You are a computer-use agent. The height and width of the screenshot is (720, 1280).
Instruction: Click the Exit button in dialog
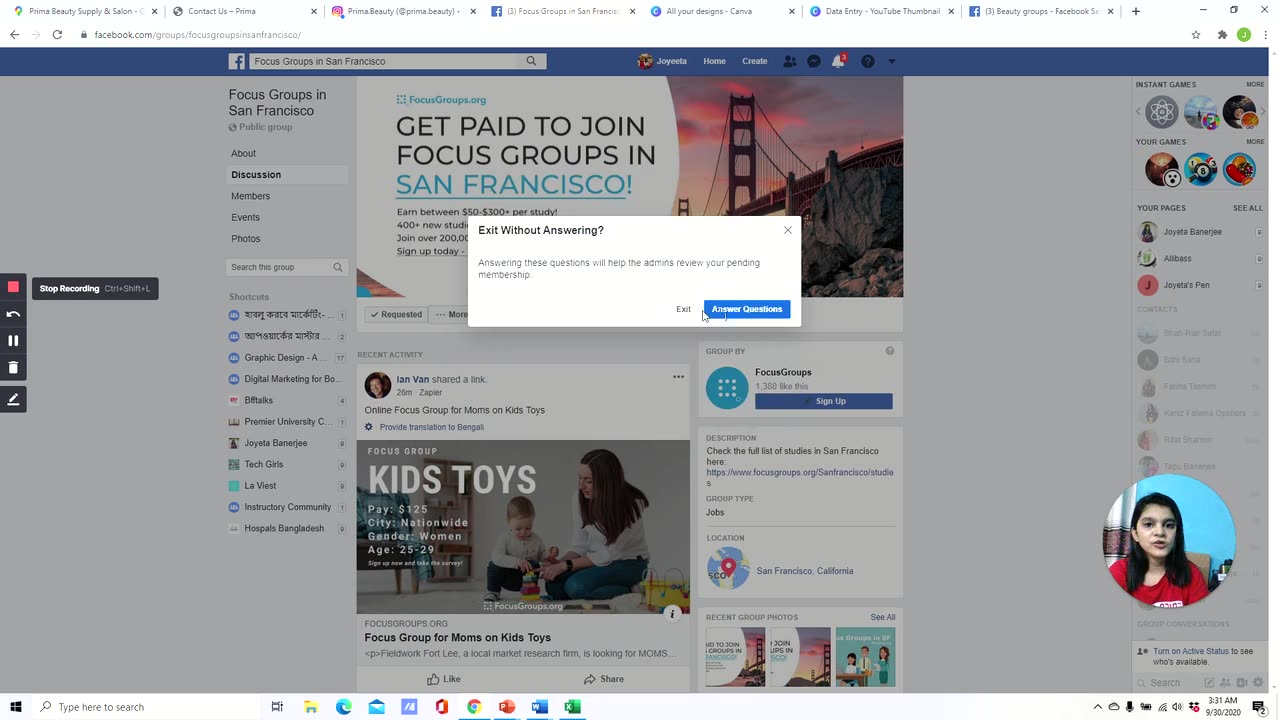[x=683, y=309]
